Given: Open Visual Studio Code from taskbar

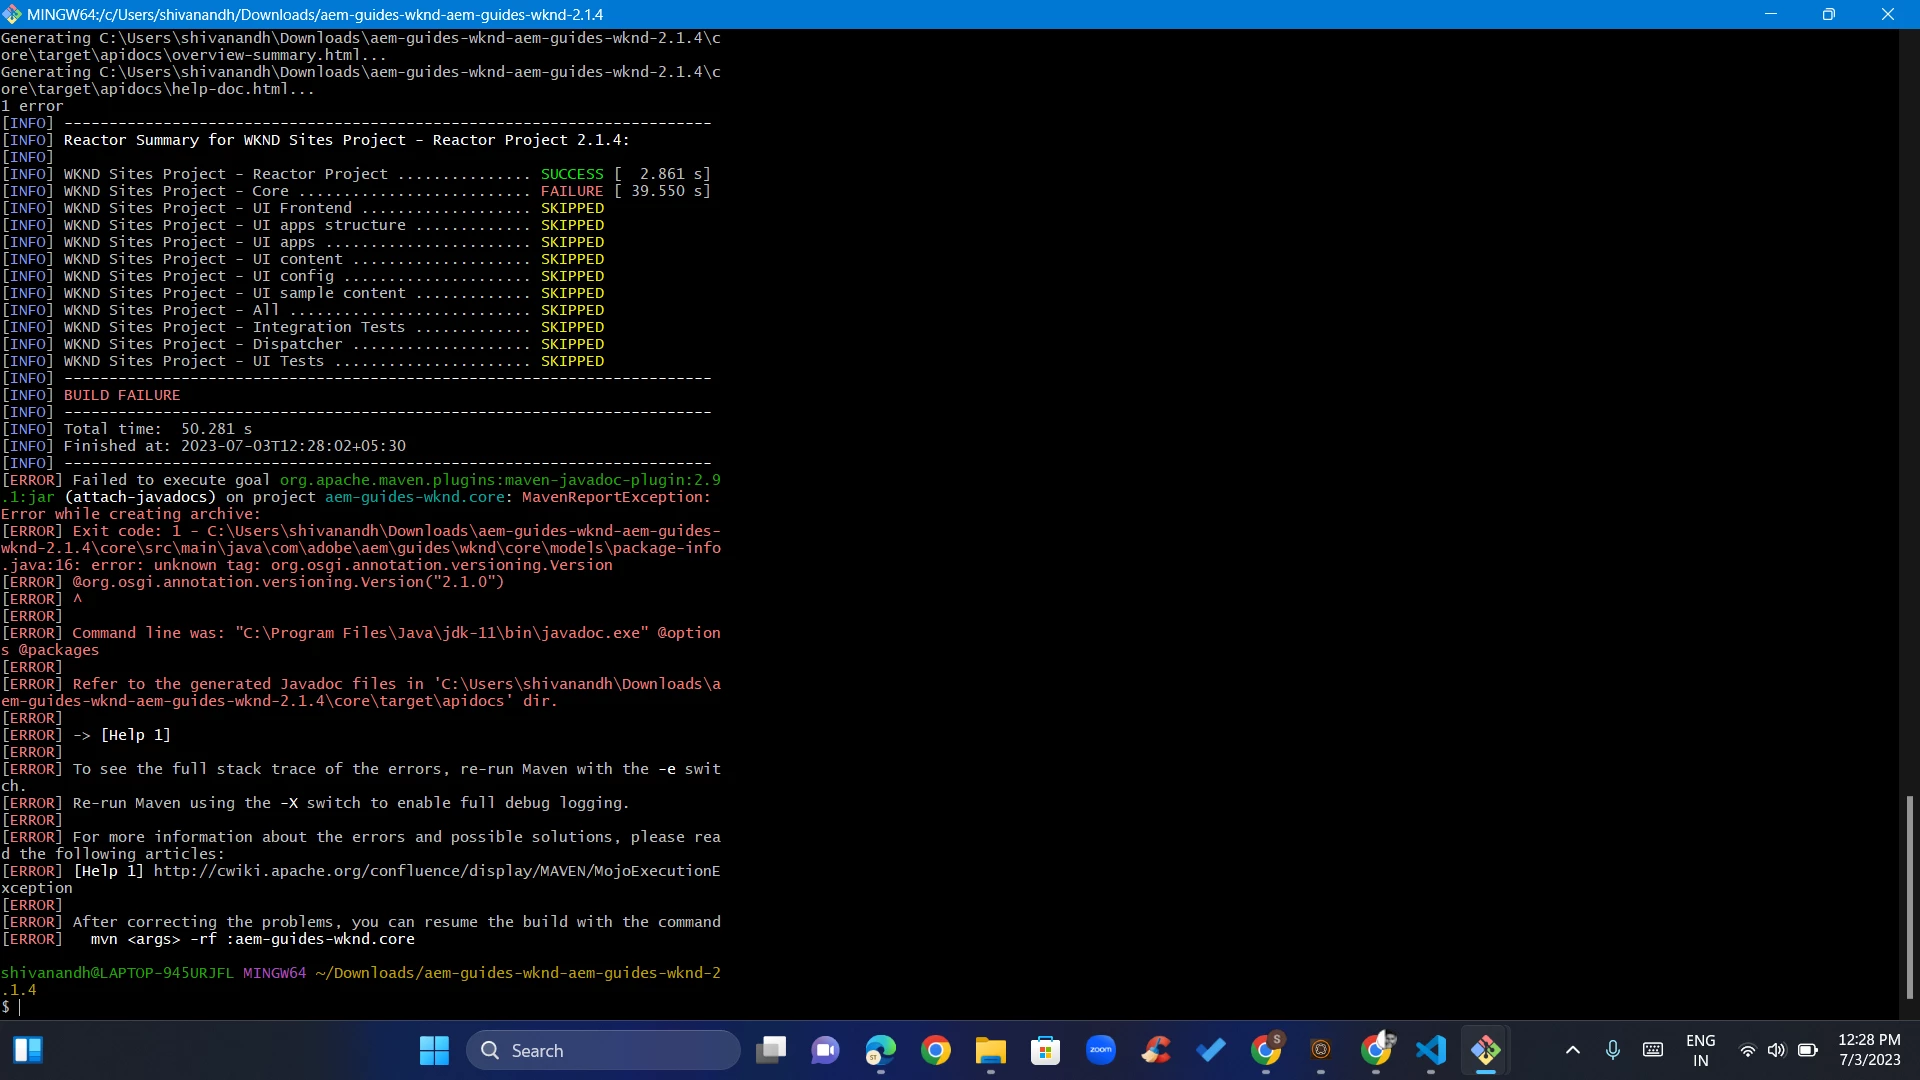Looking at the screenshot, I should tap(1431, 1050).
